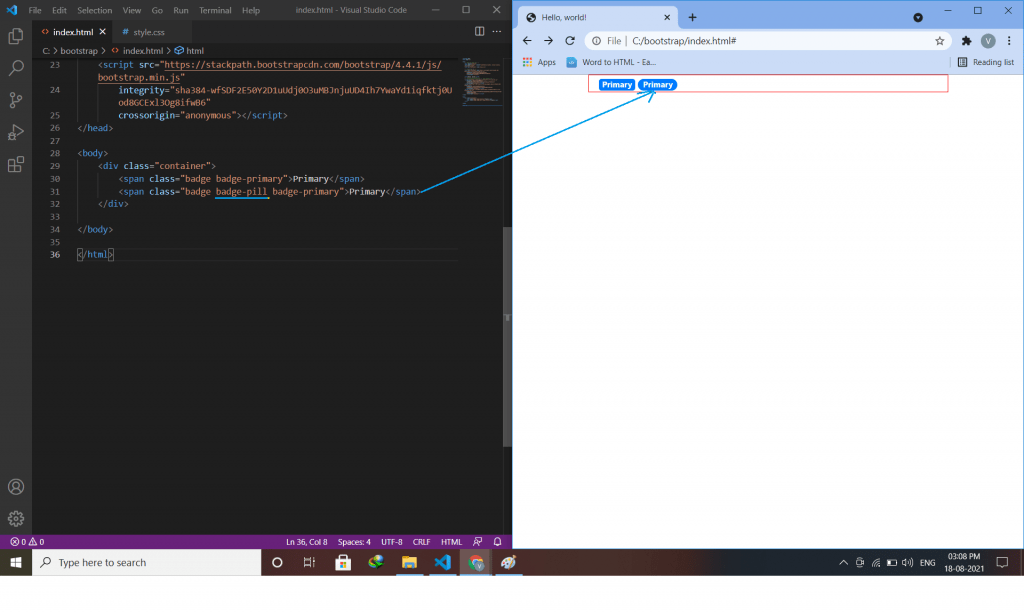Change the UTF-8 encoding setting
Image resolution: width=1024 pixels, height=612 pixels.
(392, 541)
